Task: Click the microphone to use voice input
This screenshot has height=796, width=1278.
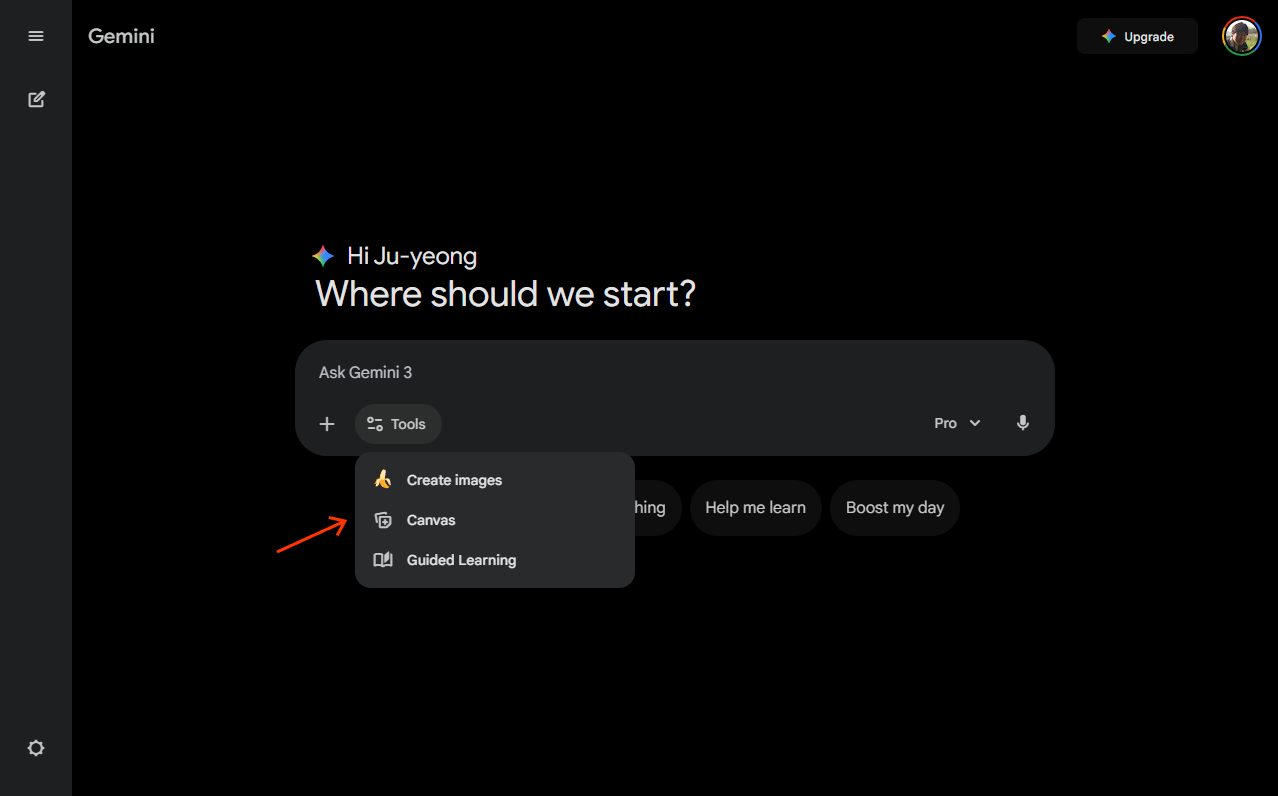Action: pos(1022,423)
